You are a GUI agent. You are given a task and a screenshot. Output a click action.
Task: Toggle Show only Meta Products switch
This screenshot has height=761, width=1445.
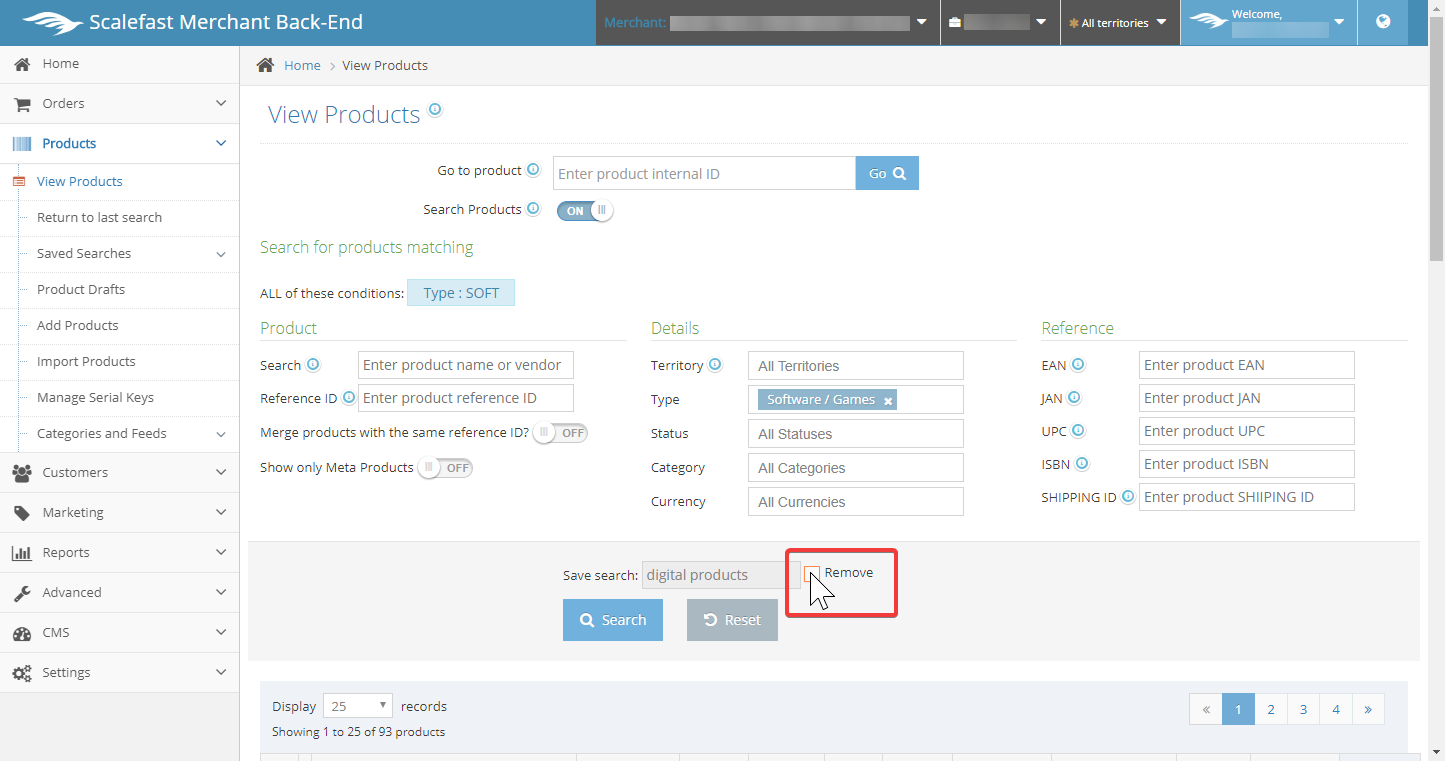click(445, 467)
